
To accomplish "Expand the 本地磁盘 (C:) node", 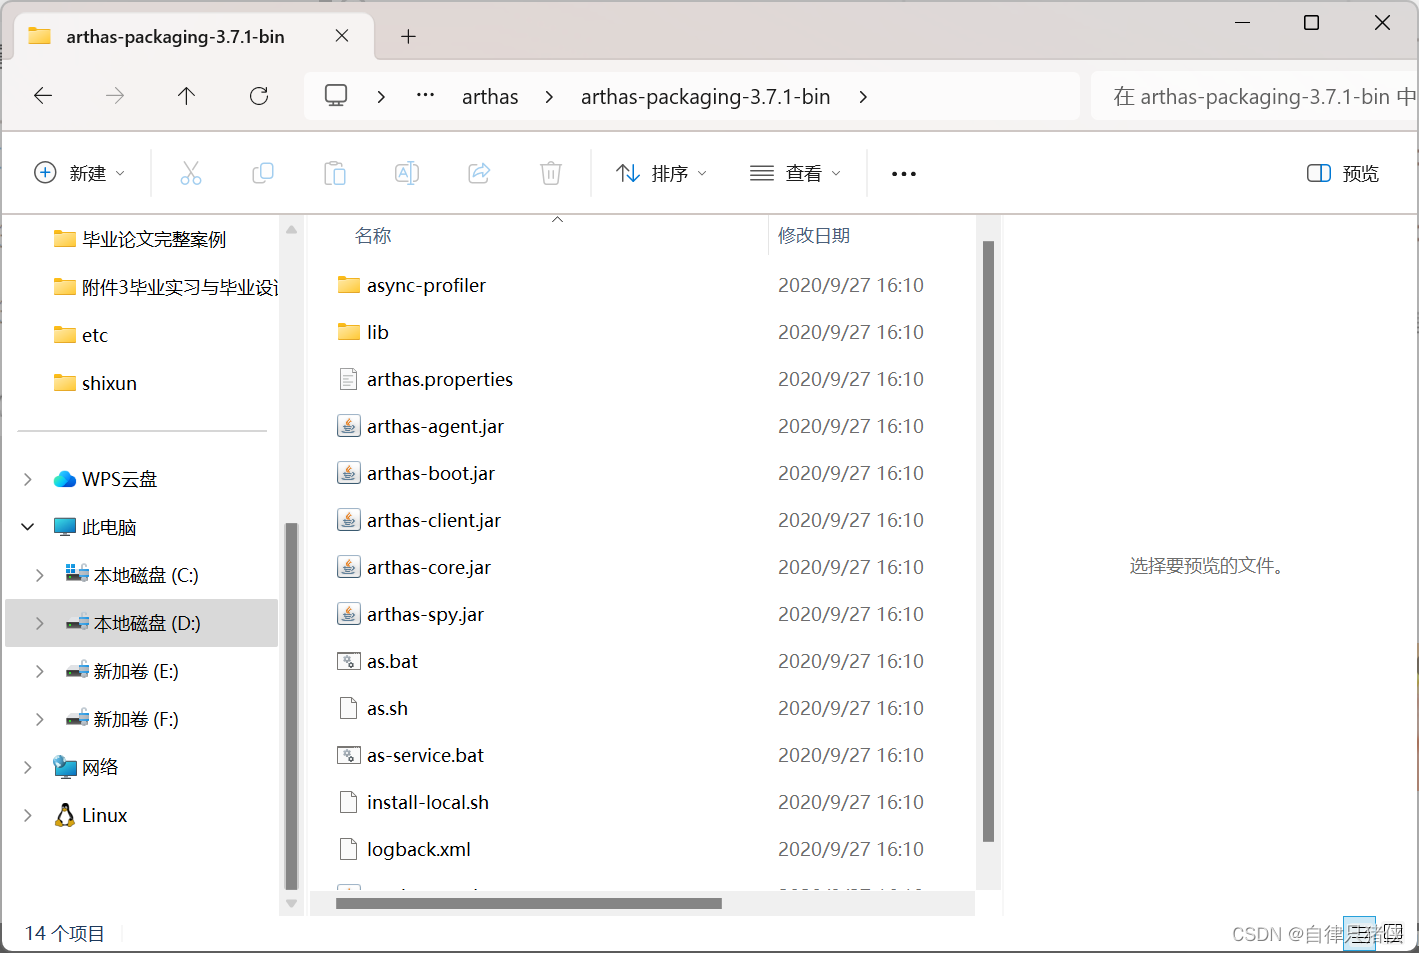I will pyautogui.click(x=40, y=575).
